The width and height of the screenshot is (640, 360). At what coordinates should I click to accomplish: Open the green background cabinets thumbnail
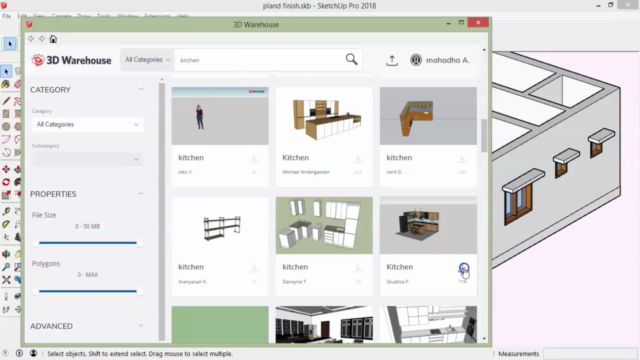[x=324, y=226]
